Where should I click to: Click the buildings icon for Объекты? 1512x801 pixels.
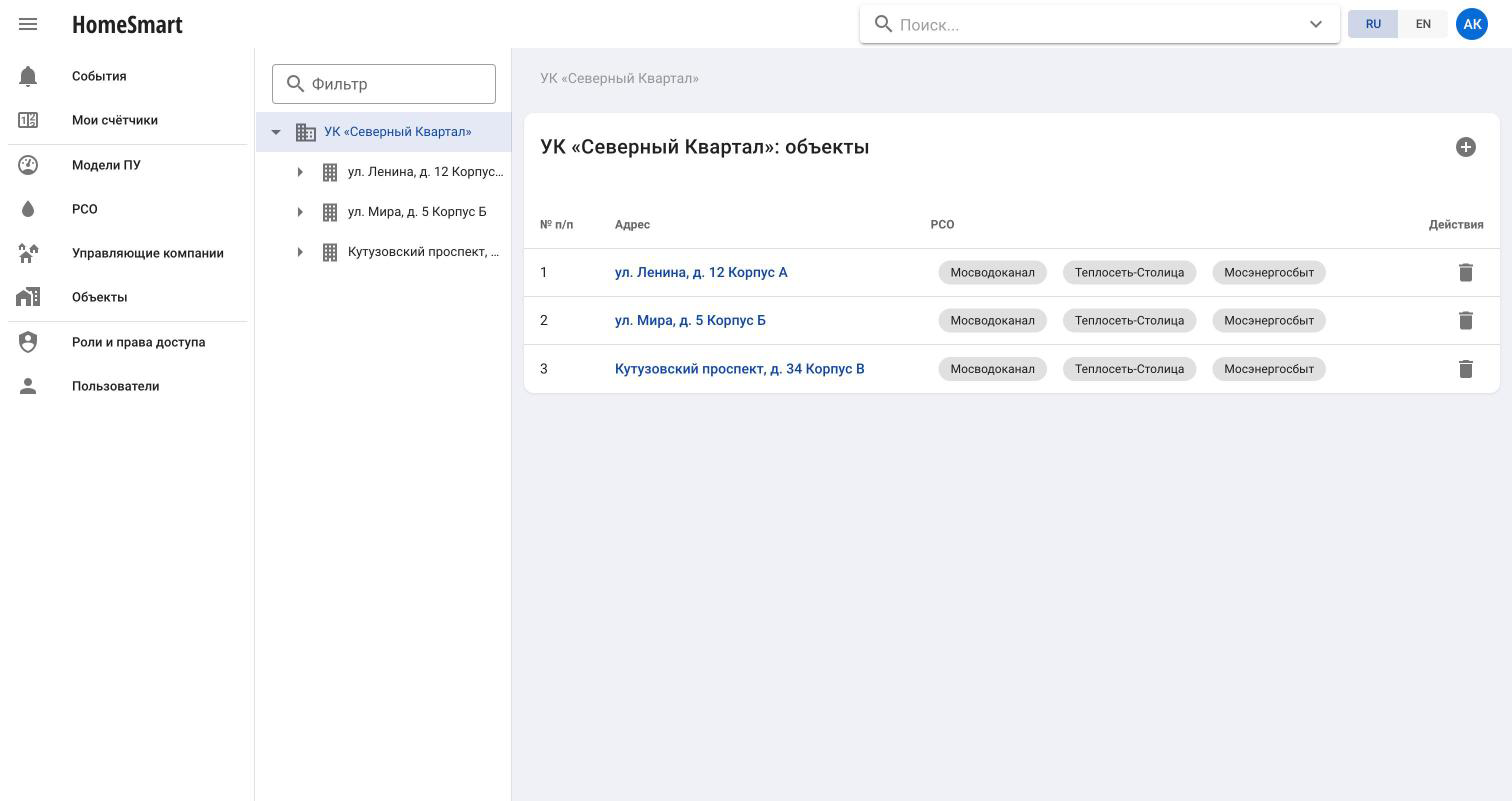click(x=28, y=297)
